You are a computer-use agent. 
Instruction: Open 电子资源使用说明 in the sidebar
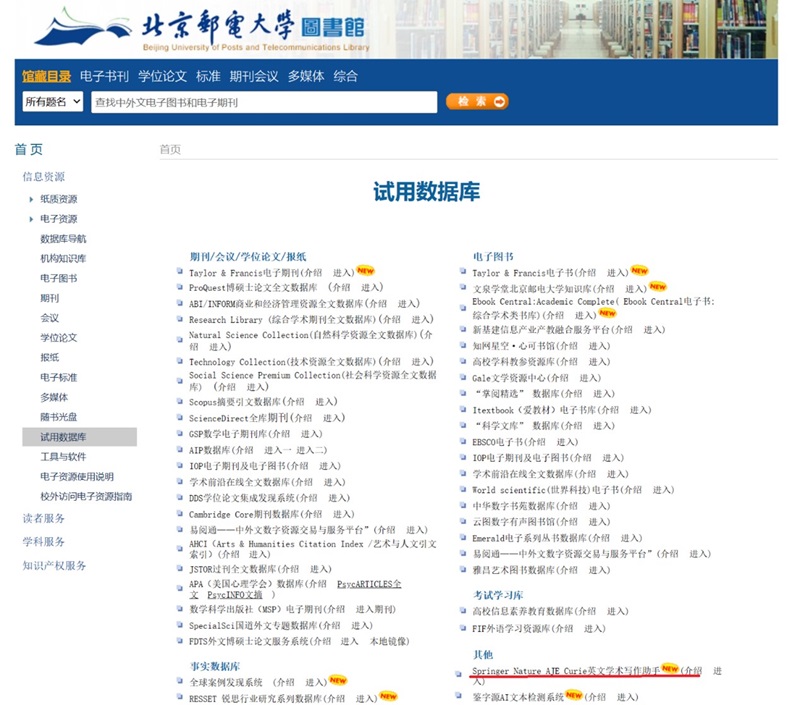77,476
